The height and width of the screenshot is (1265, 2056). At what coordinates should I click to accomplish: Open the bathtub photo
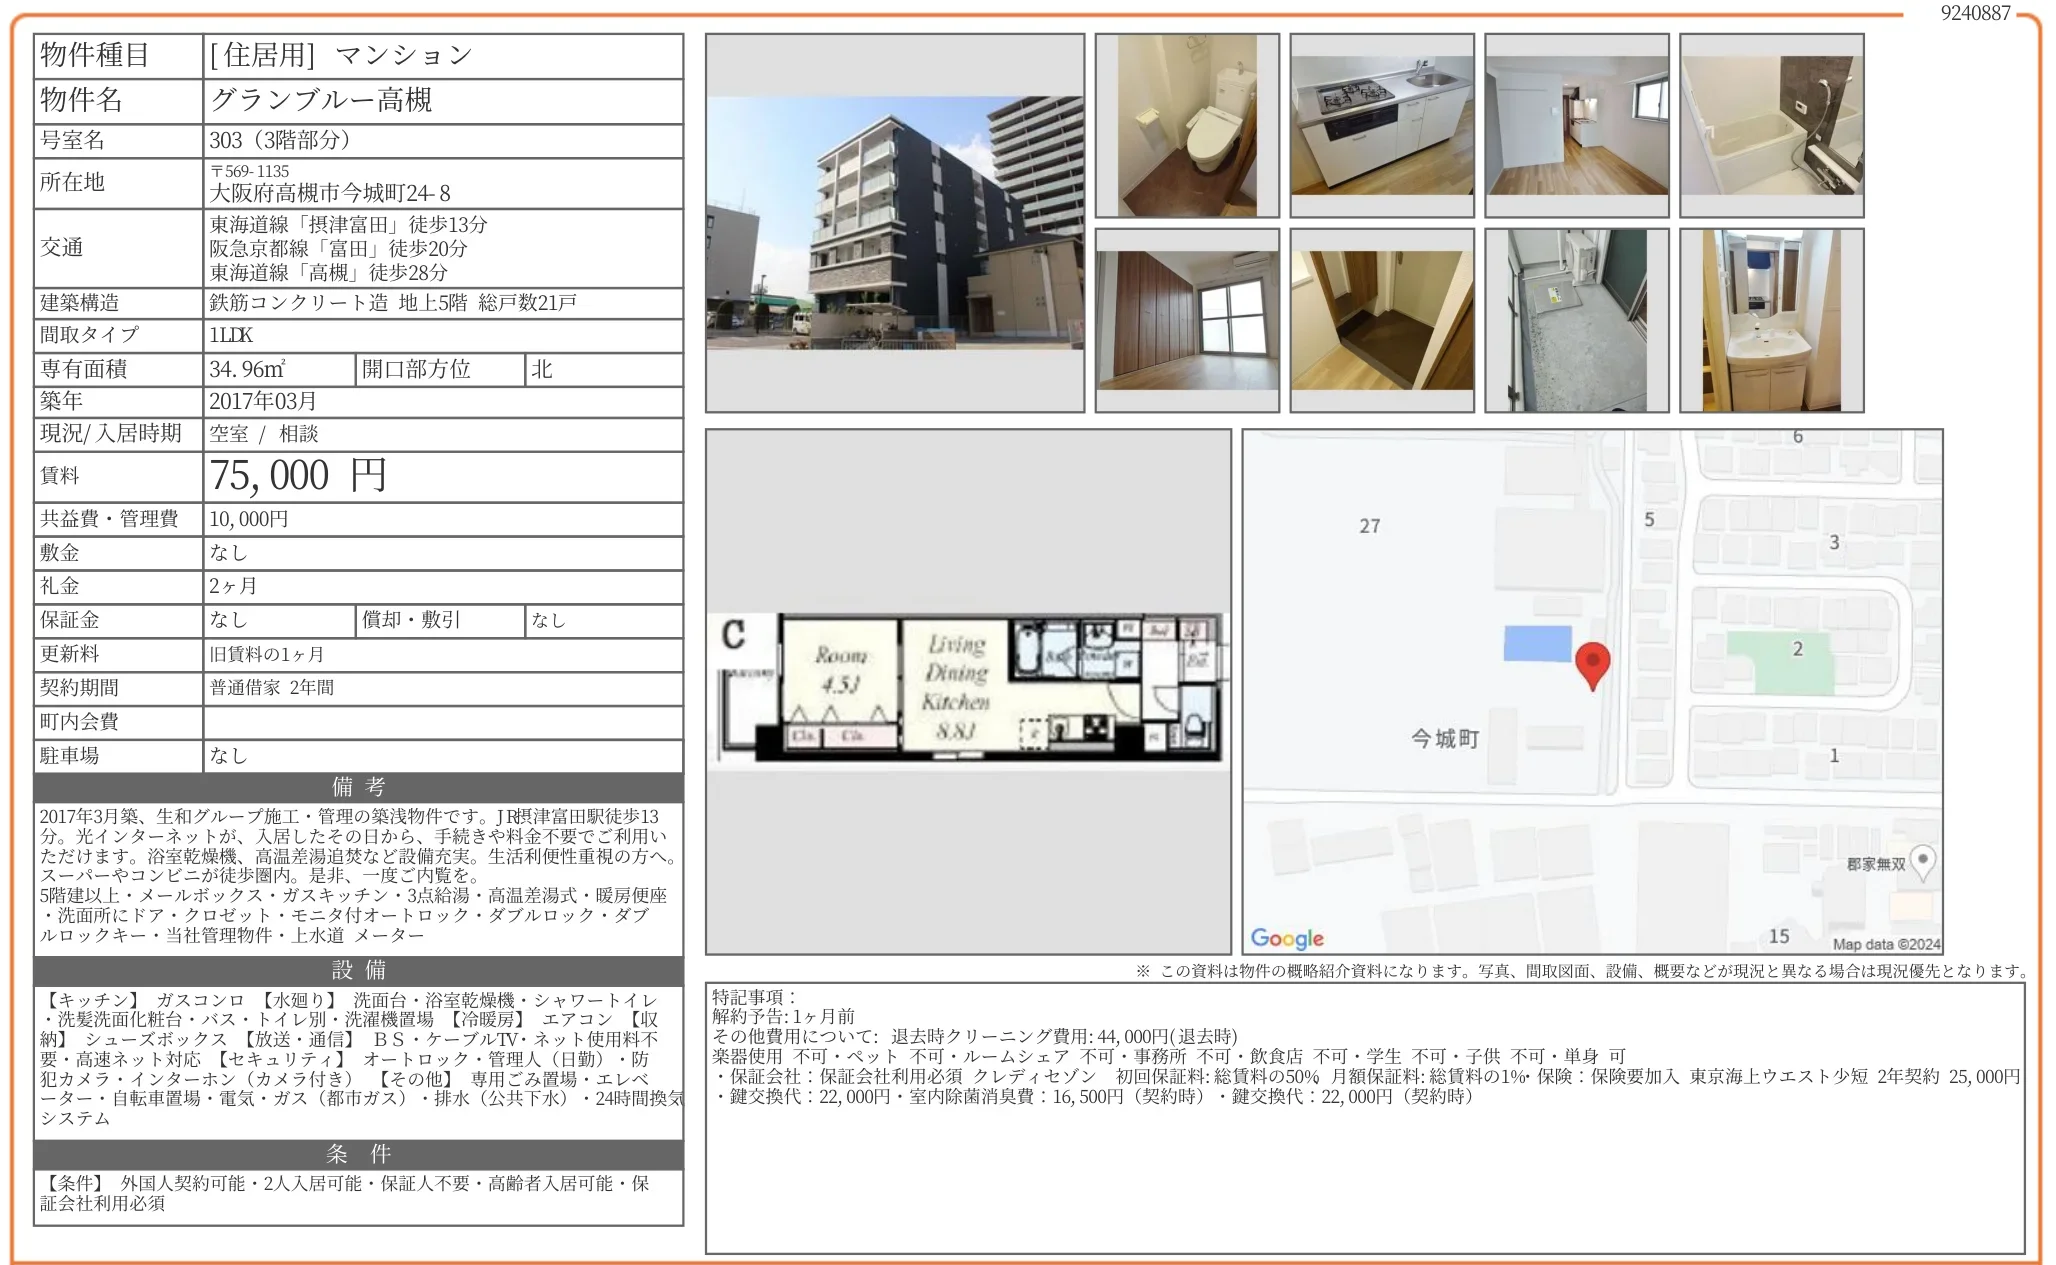point(1771,126)
